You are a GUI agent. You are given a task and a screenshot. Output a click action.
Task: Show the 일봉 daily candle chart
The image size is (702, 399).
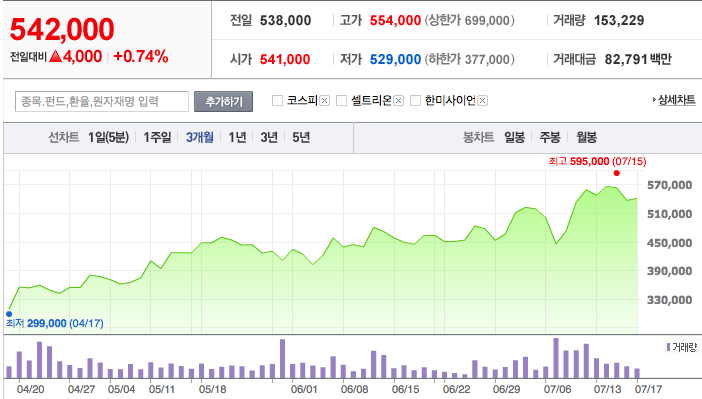(x=514, y=137)
